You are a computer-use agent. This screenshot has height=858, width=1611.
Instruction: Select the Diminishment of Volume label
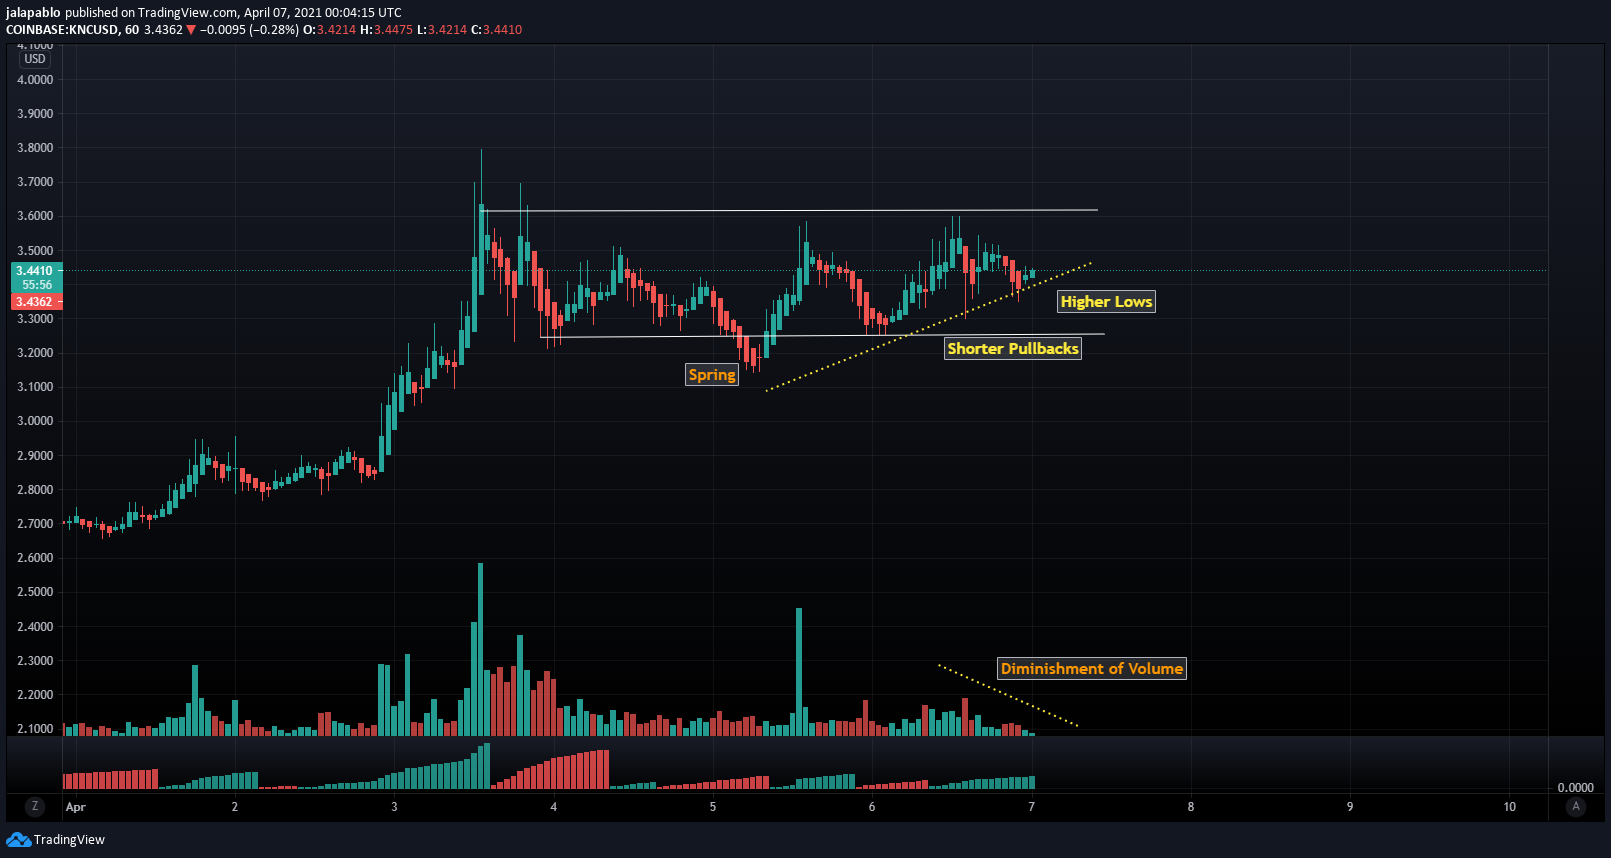1092,668
